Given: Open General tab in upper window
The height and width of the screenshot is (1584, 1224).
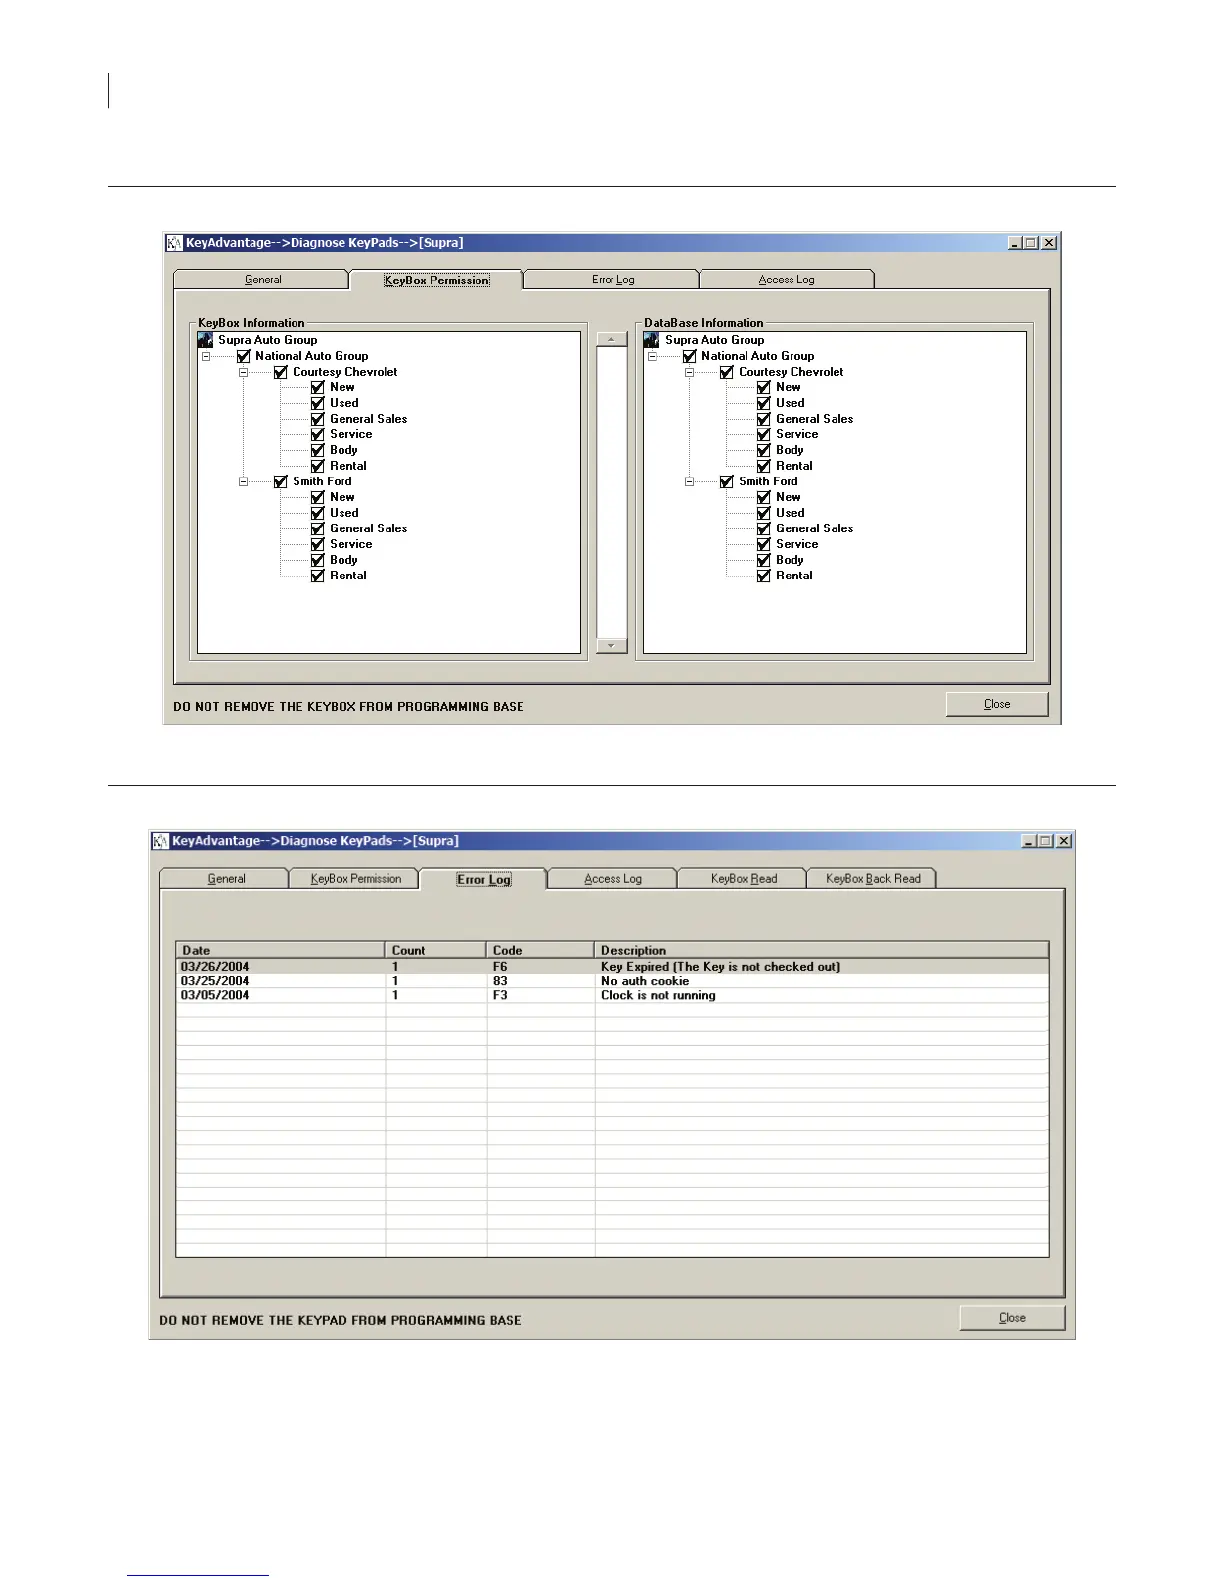Looking at the screenshot, I should pos(262,279).
